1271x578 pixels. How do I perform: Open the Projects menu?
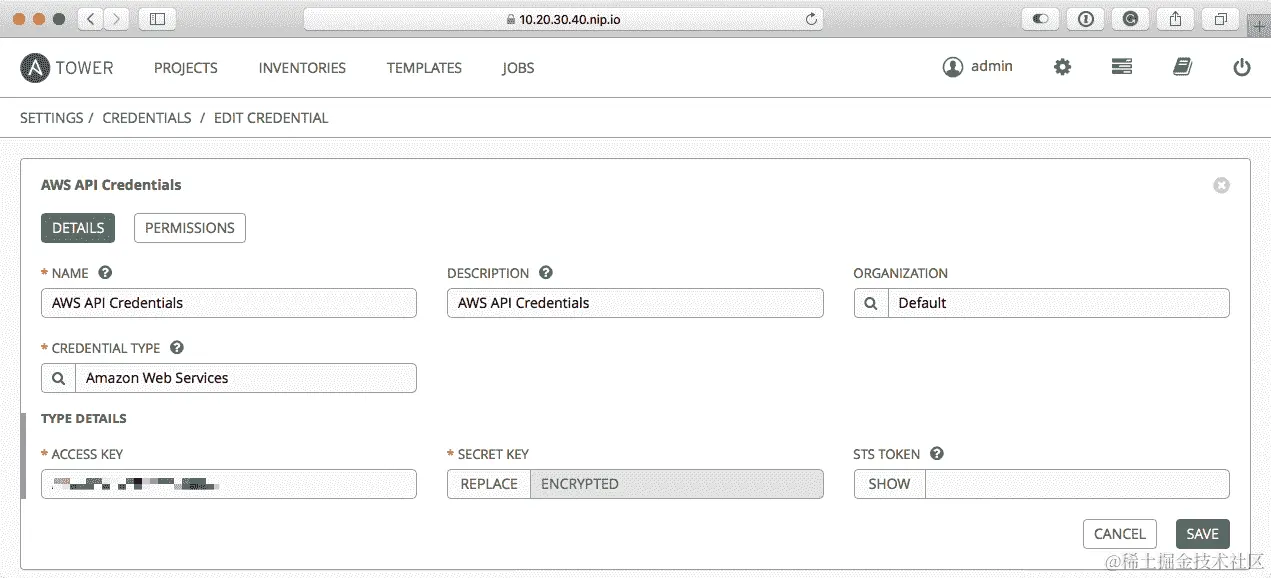pos(186,68)
